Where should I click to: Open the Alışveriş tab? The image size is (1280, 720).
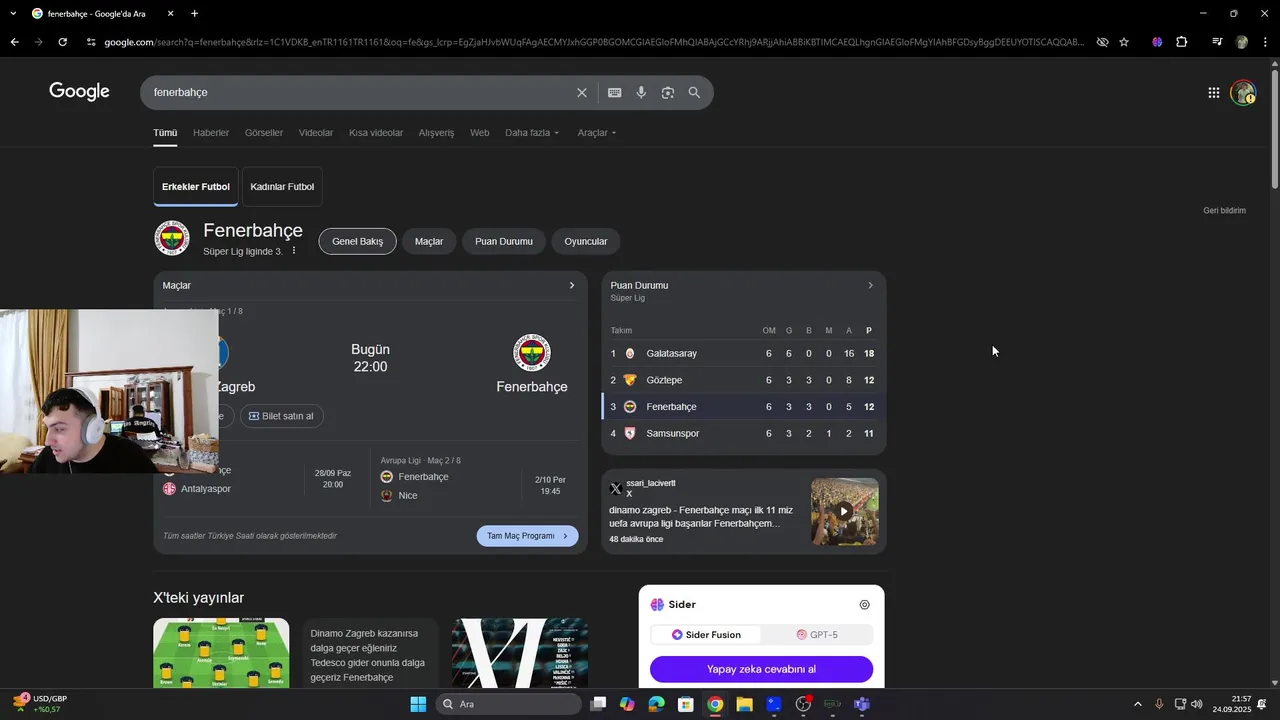[436, 133]
